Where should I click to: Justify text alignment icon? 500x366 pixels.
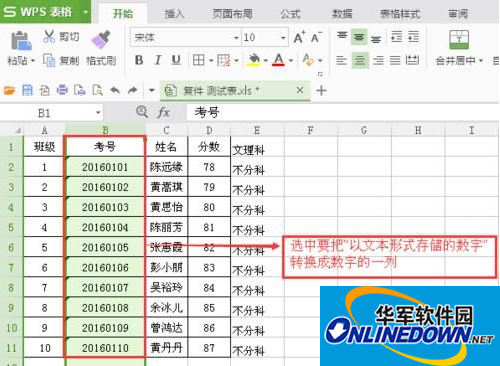[x=395, y=60]
